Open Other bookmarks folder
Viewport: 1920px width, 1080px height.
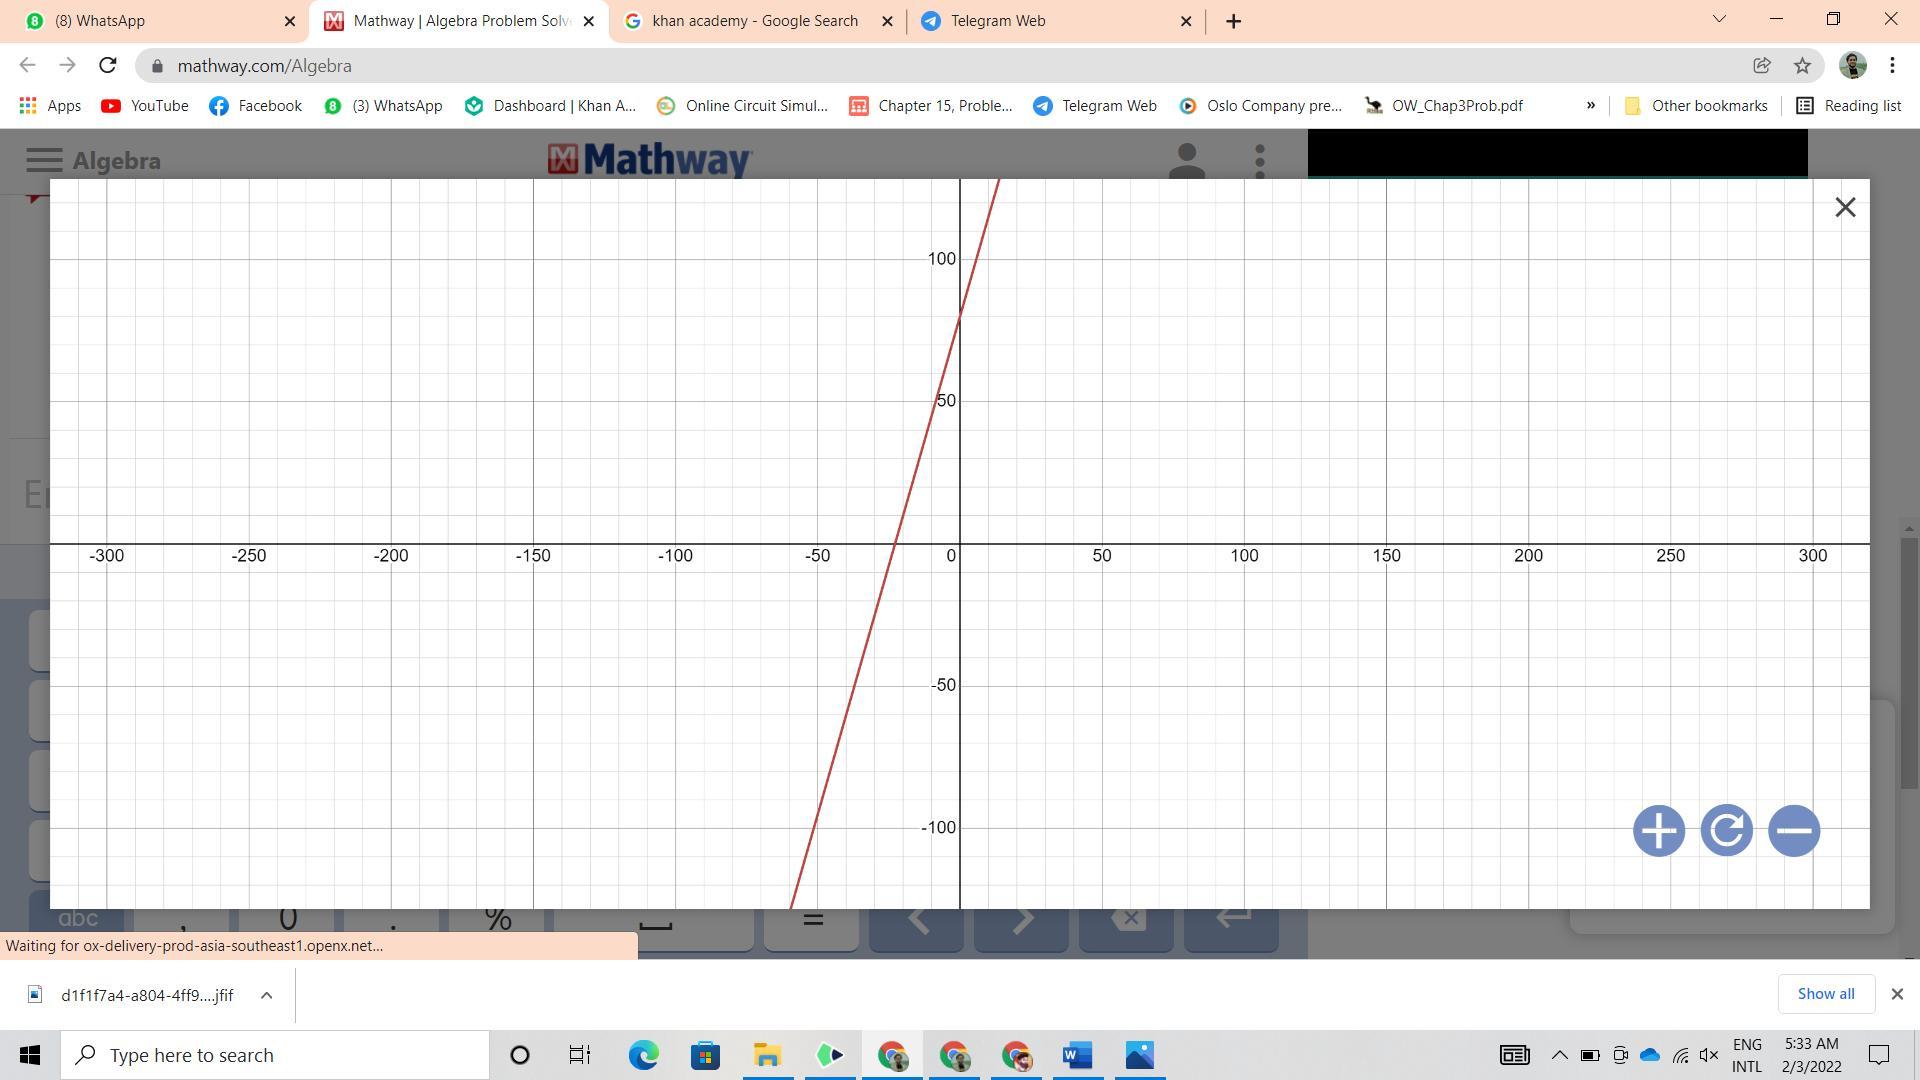[1696, 106]
